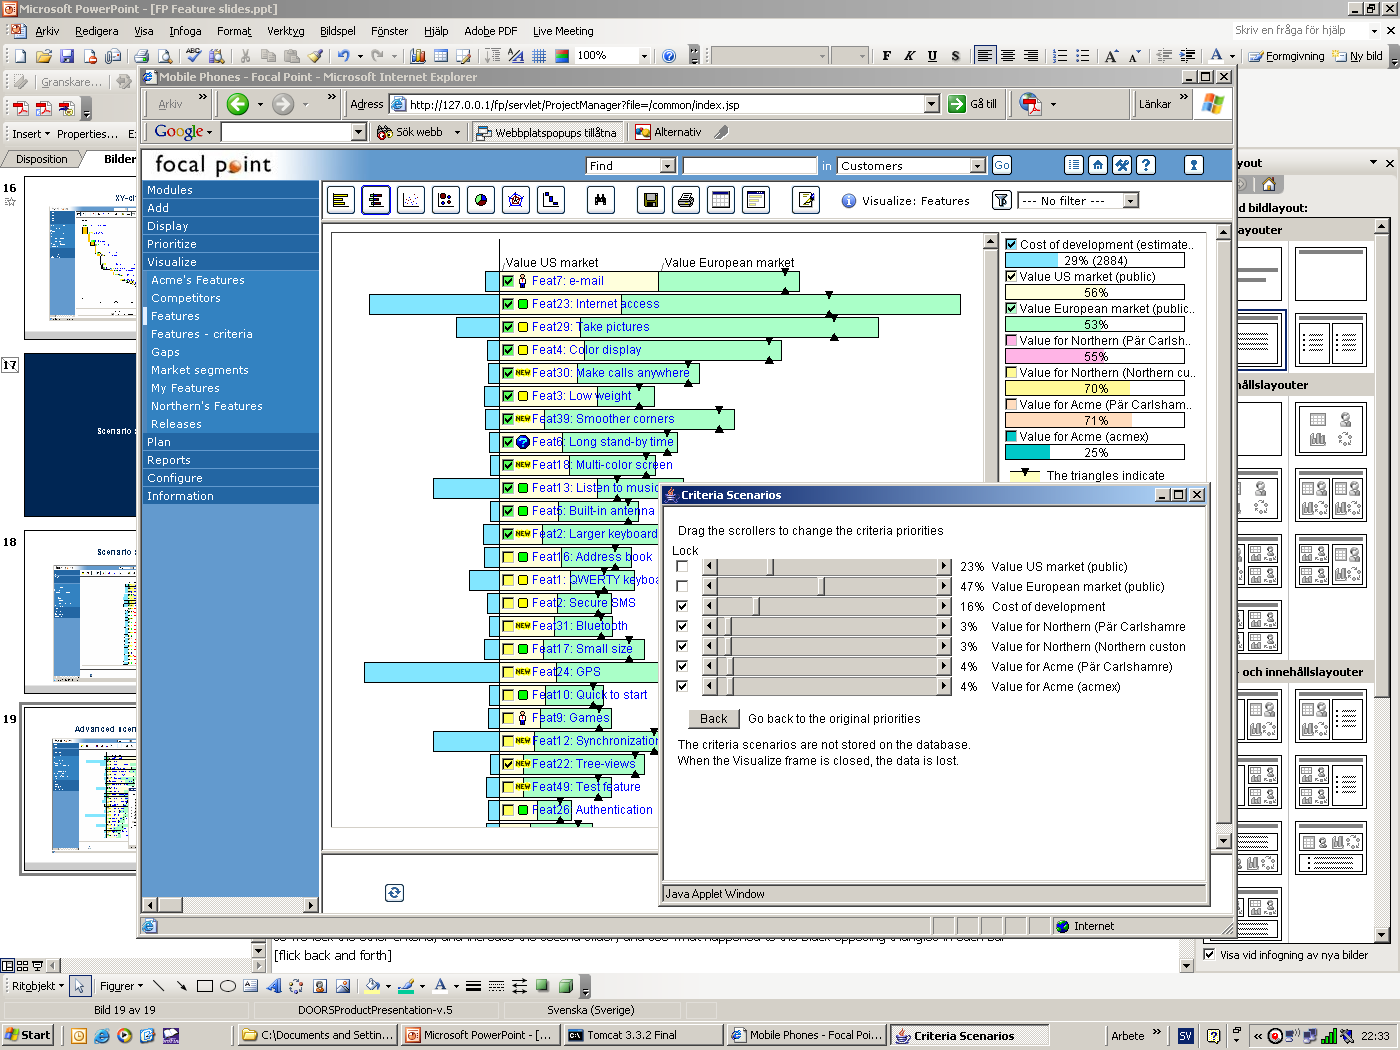
Task: Open the Insert dropdown in PowerPoint toolbar
Action: [31, 134]
